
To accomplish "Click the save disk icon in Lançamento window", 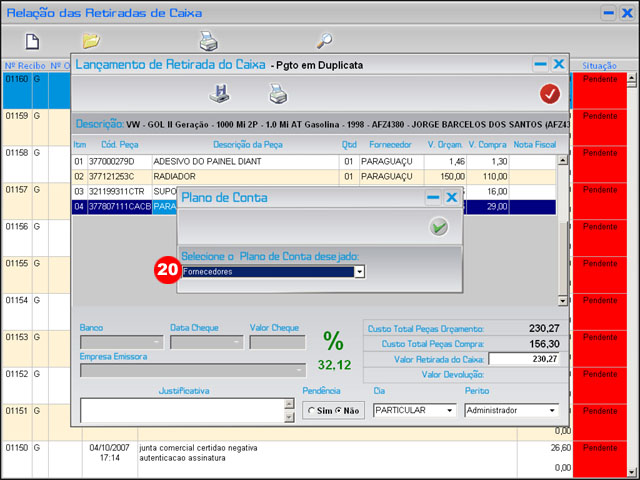I will (219, 94).
